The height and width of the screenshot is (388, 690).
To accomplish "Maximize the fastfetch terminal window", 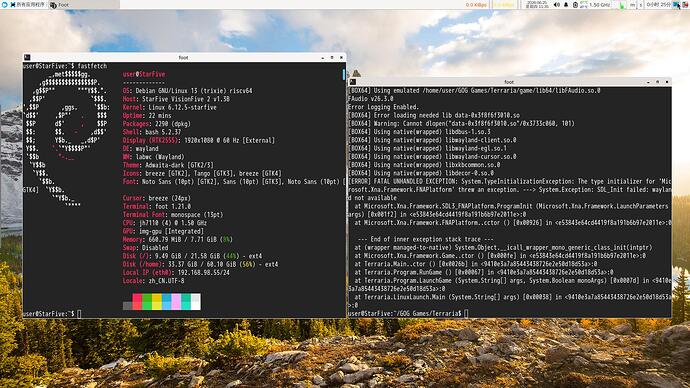I will coord(332,57).
